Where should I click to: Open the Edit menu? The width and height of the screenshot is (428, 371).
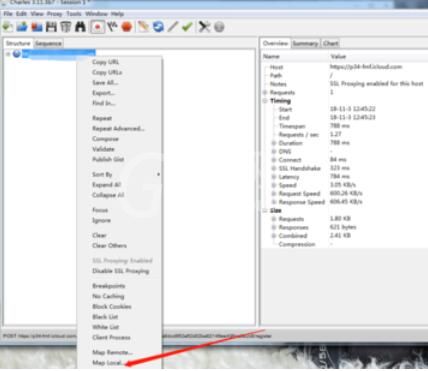coord(21,14)
